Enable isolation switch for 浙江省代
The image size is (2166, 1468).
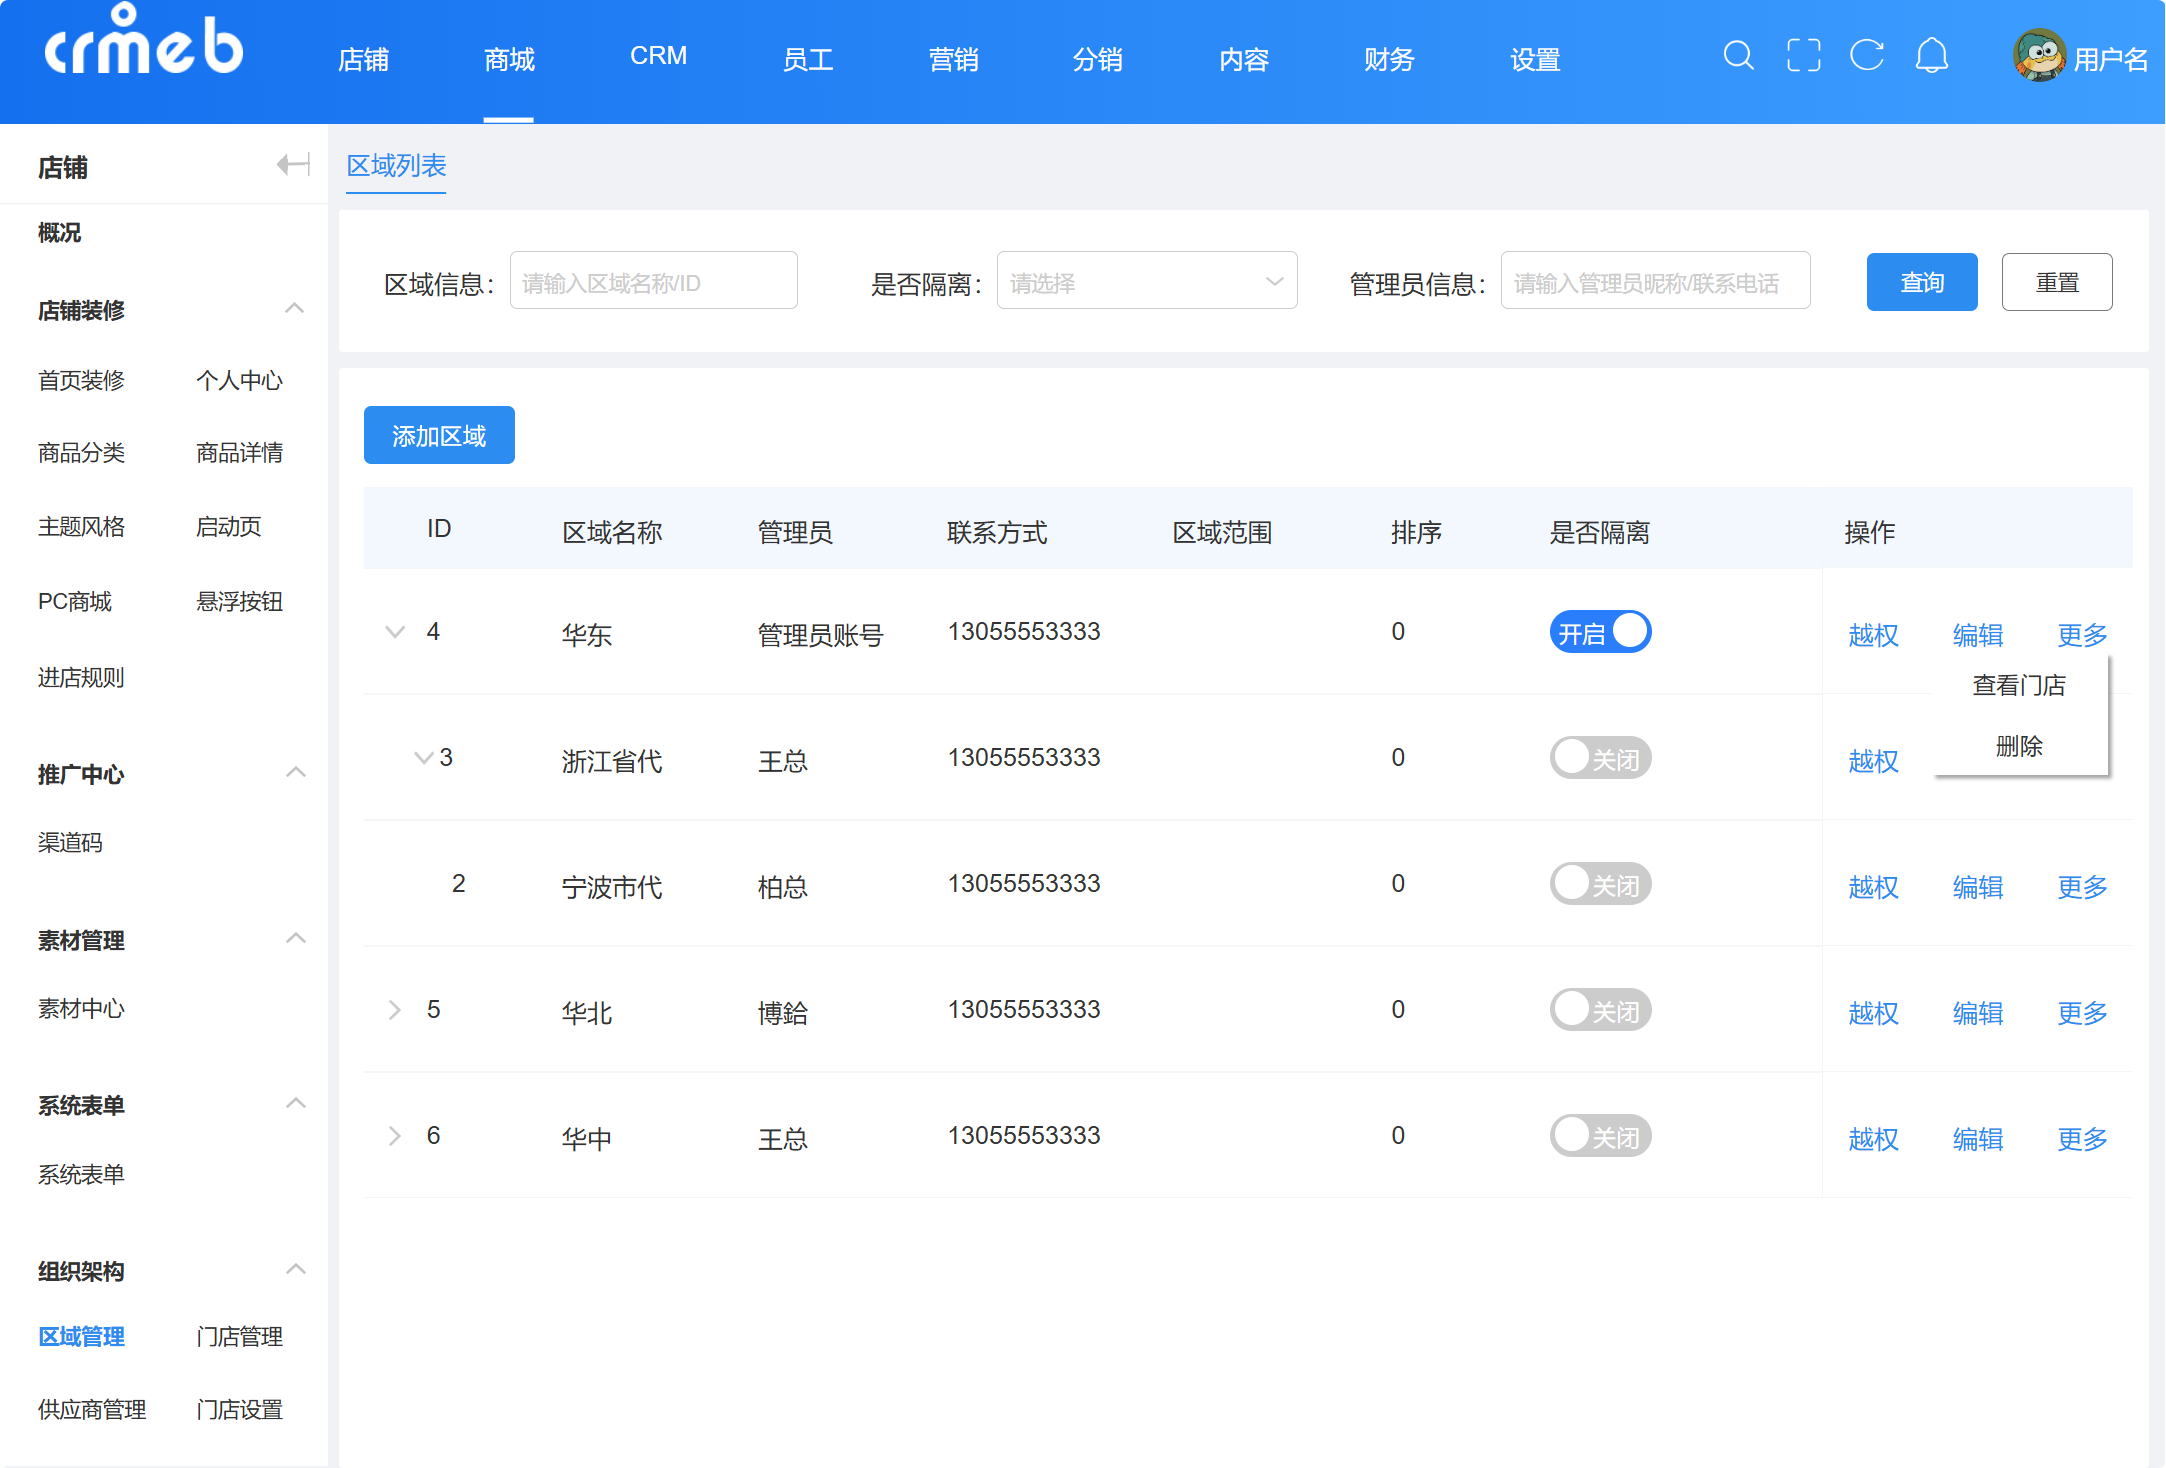click(x=1600, y=759)
